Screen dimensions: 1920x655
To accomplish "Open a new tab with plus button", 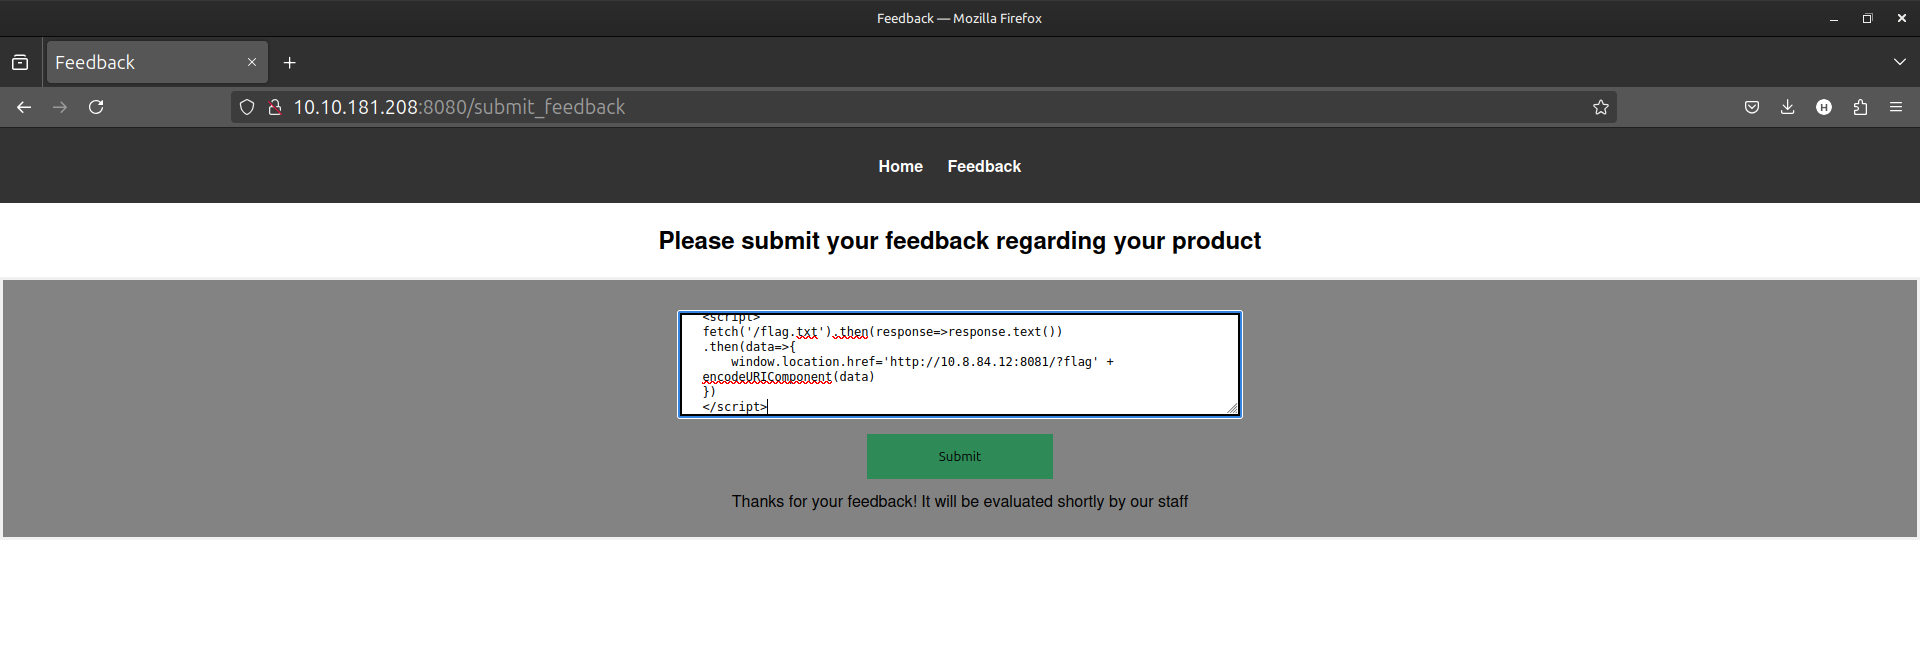I will (290, 62).
